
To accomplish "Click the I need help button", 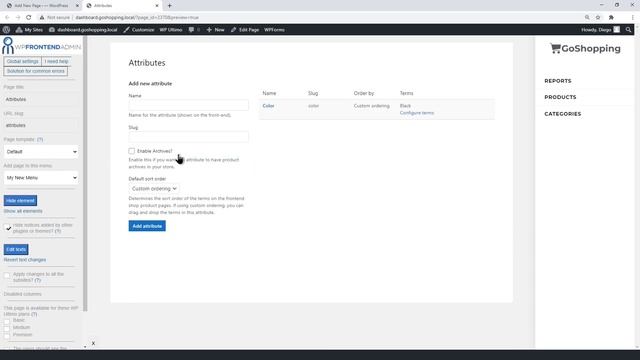I will tap(56, 61).
